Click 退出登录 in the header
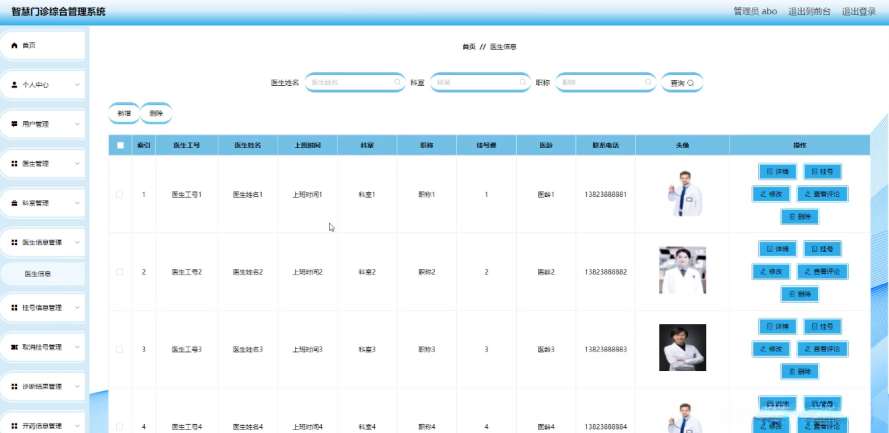The image size is (889, 433). (858, 11)
